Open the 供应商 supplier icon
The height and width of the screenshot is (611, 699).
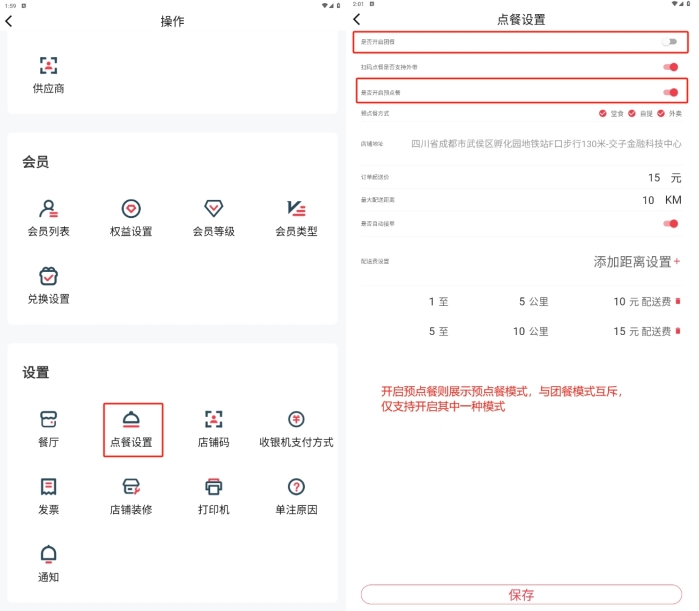click(48, 74)
